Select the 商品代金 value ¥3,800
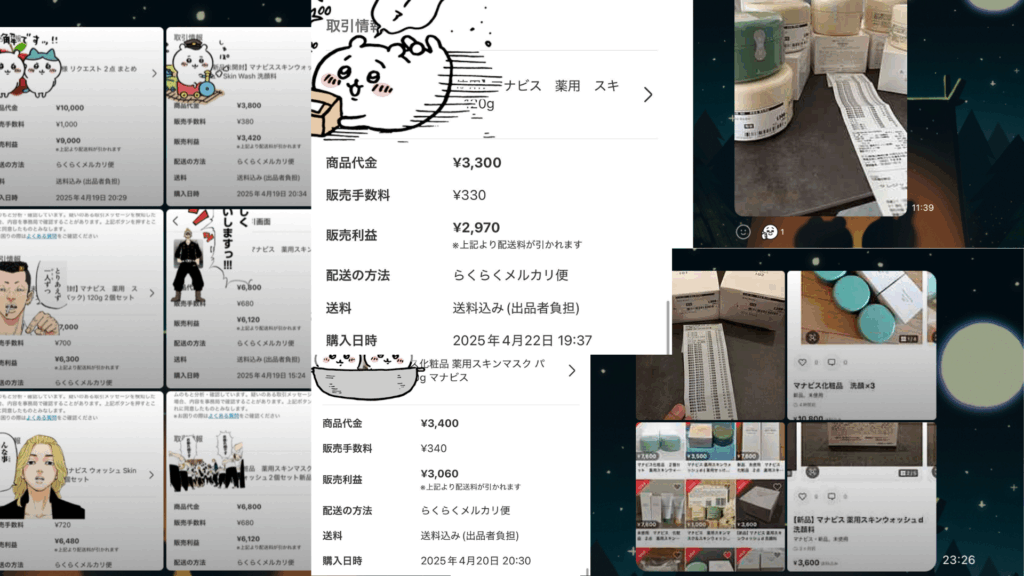Viewport: 1024px width, 576px height. (x=249, y=105)
